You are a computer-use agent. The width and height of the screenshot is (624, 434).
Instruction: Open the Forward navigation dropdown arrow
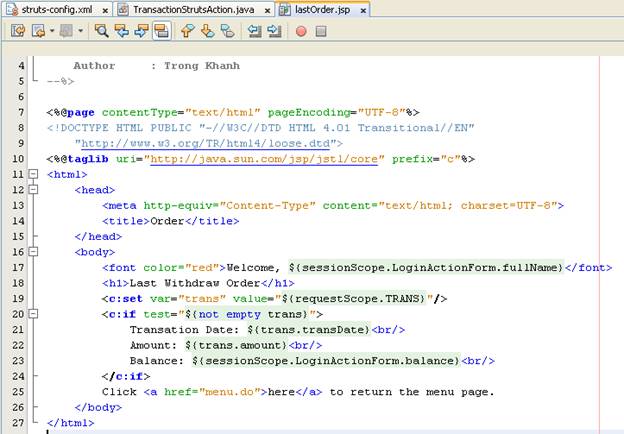[80, 31]
